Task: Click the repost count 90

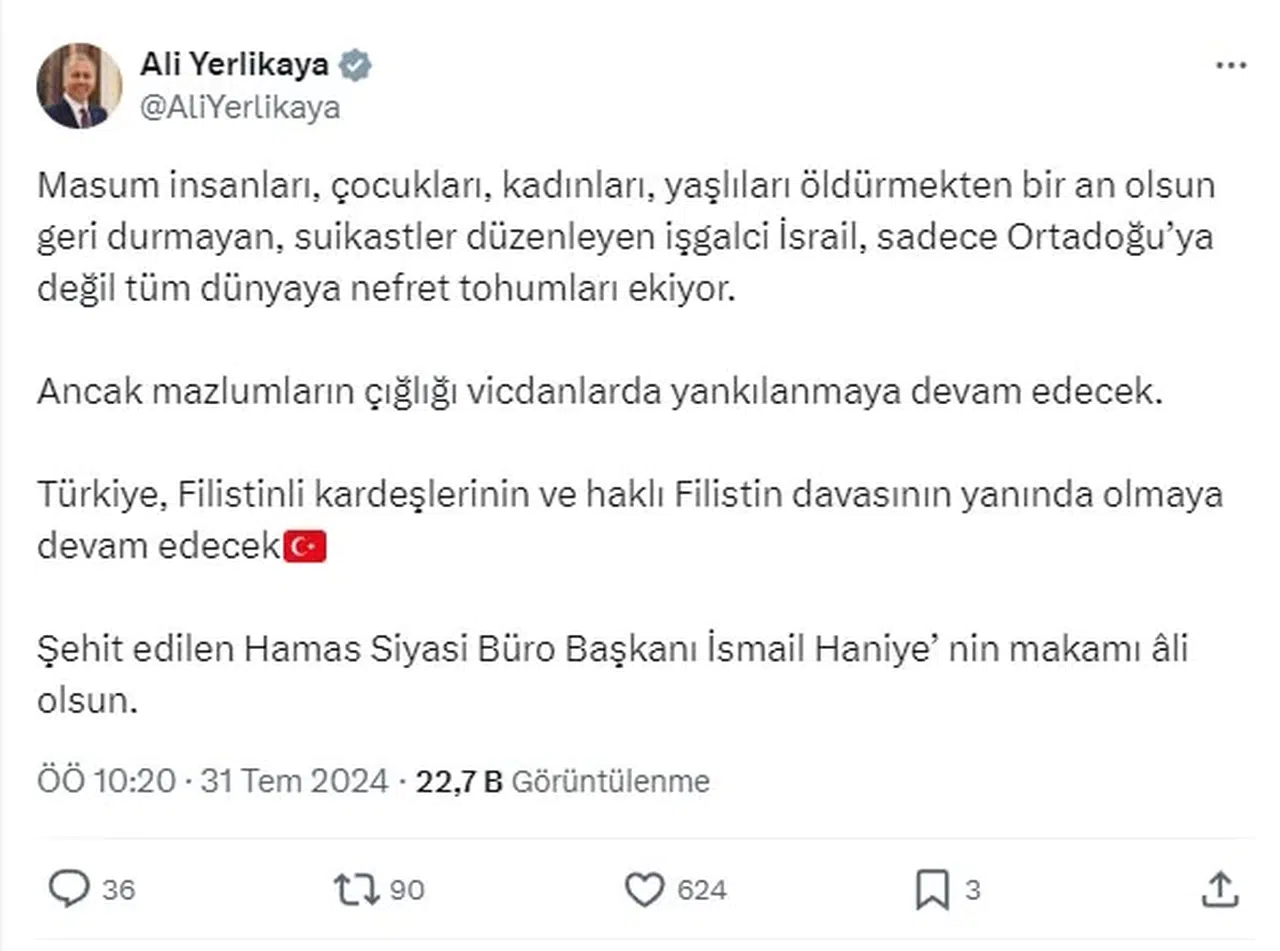Action: 407,889
